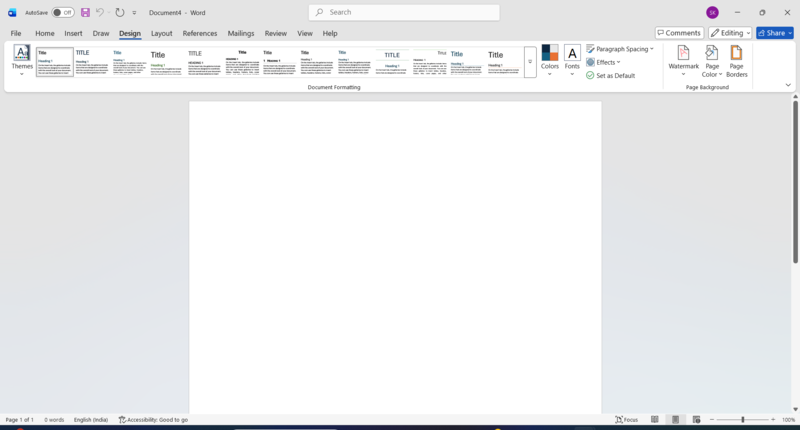
Task: Open the SK account profile icon
Action: point(712,12)
